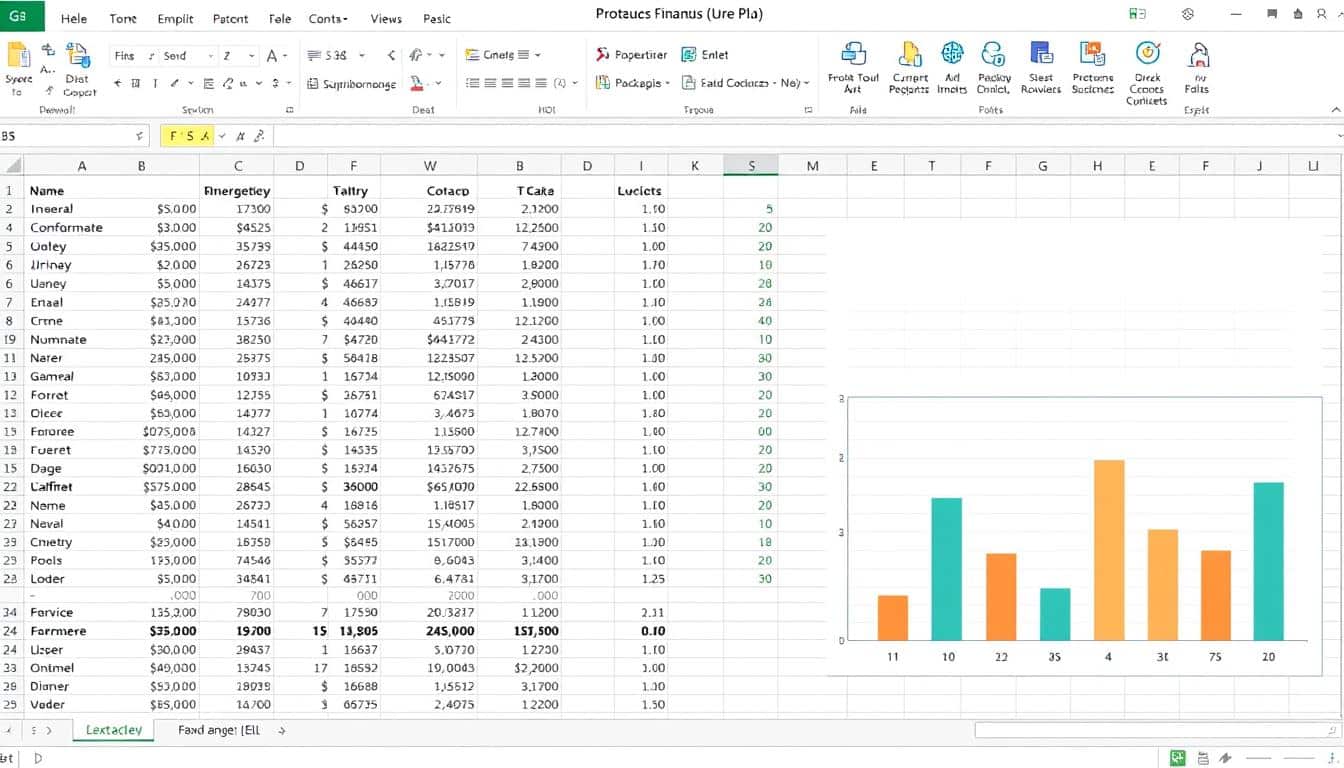Viewport: 1344px width, 768px height.
Task: Click the select-all corner triangle
Action: tap(12, 166)
